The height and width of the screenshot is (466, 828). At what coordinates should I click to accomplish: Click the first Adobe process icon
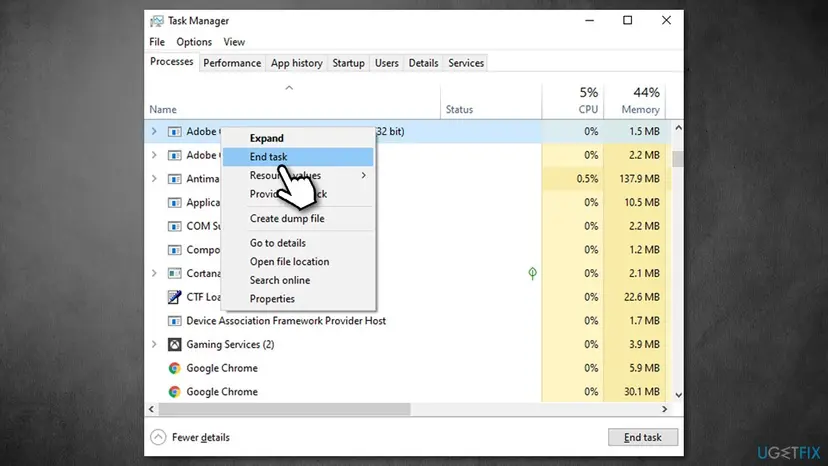[x=174, y=132]
